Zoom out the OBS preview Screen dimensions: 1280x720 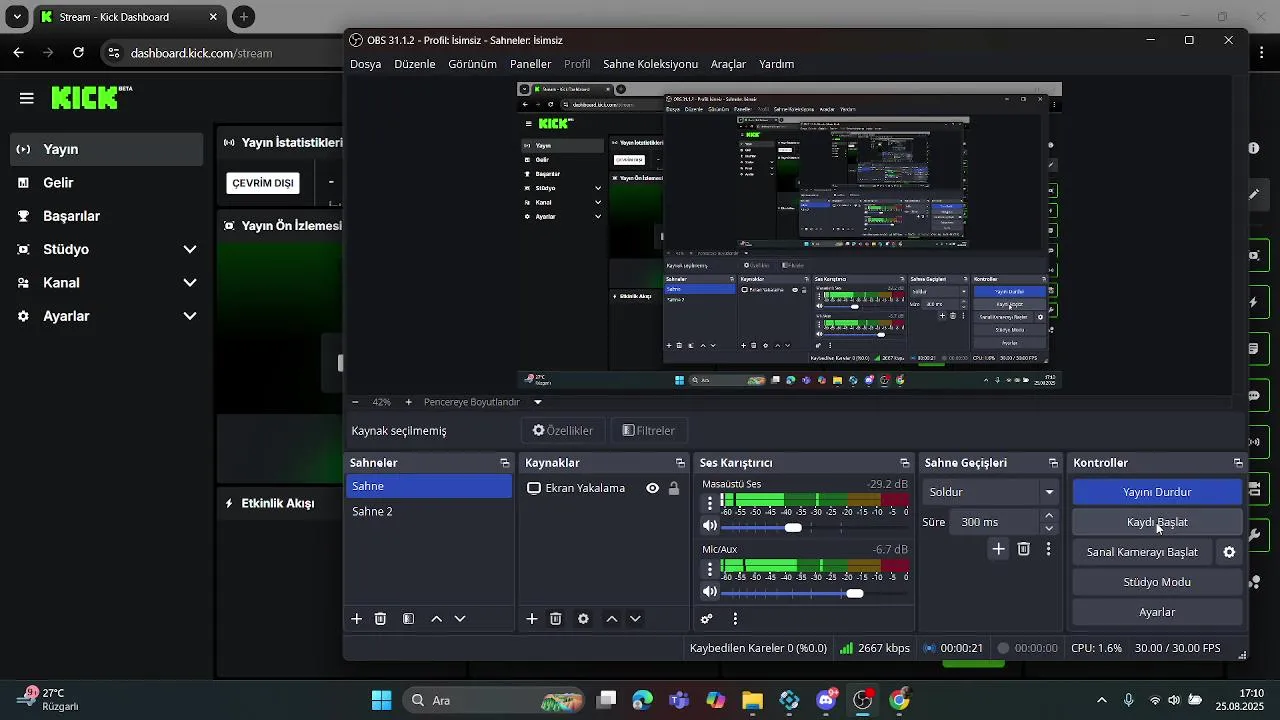[x=355, y=402]
